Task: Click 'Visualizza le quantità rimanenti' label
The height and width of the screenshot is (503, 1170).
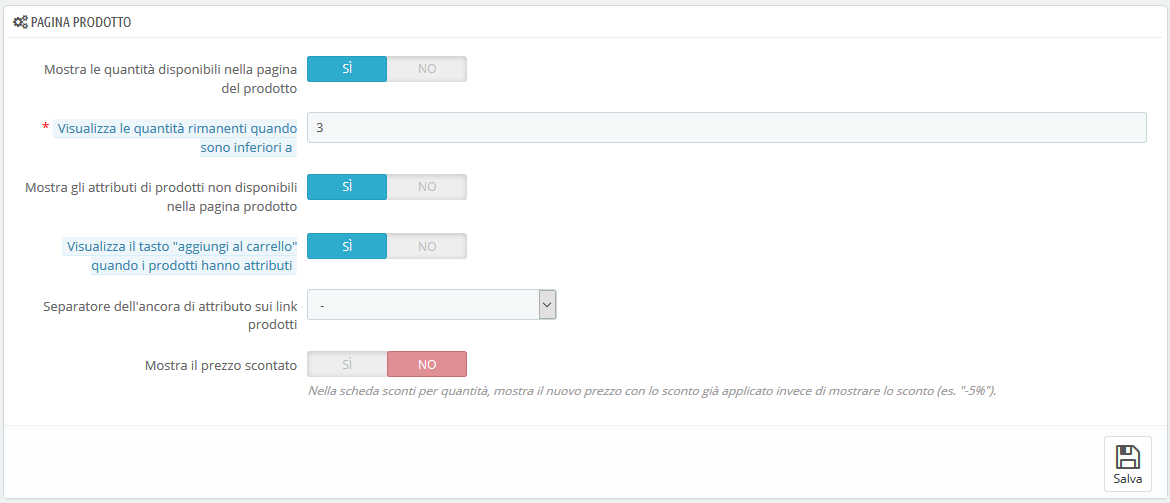Action: (x=177, y=137)
